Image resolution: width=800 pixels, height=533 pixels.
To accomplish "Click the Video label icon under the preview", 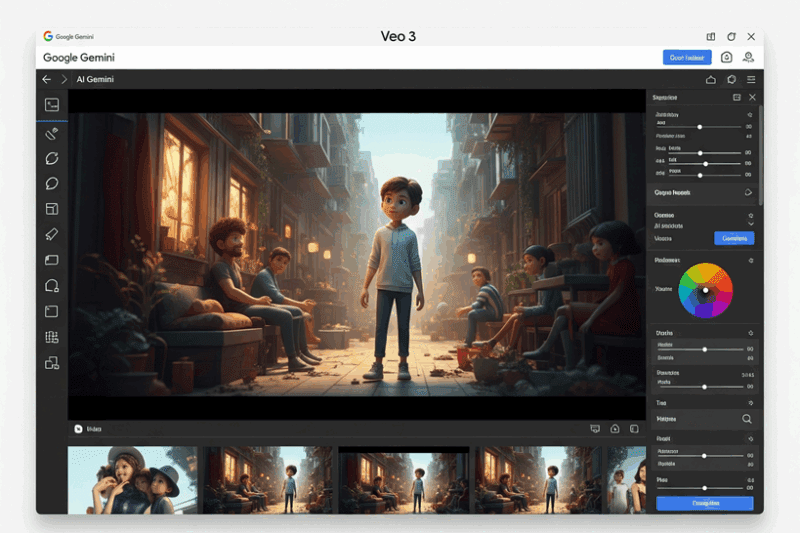I will tap(78, 429).
